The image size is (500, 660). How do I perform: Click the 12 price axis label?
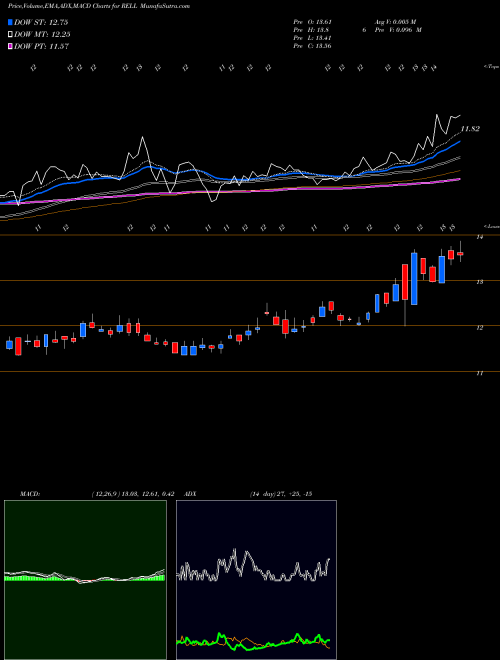coord(479,328)
